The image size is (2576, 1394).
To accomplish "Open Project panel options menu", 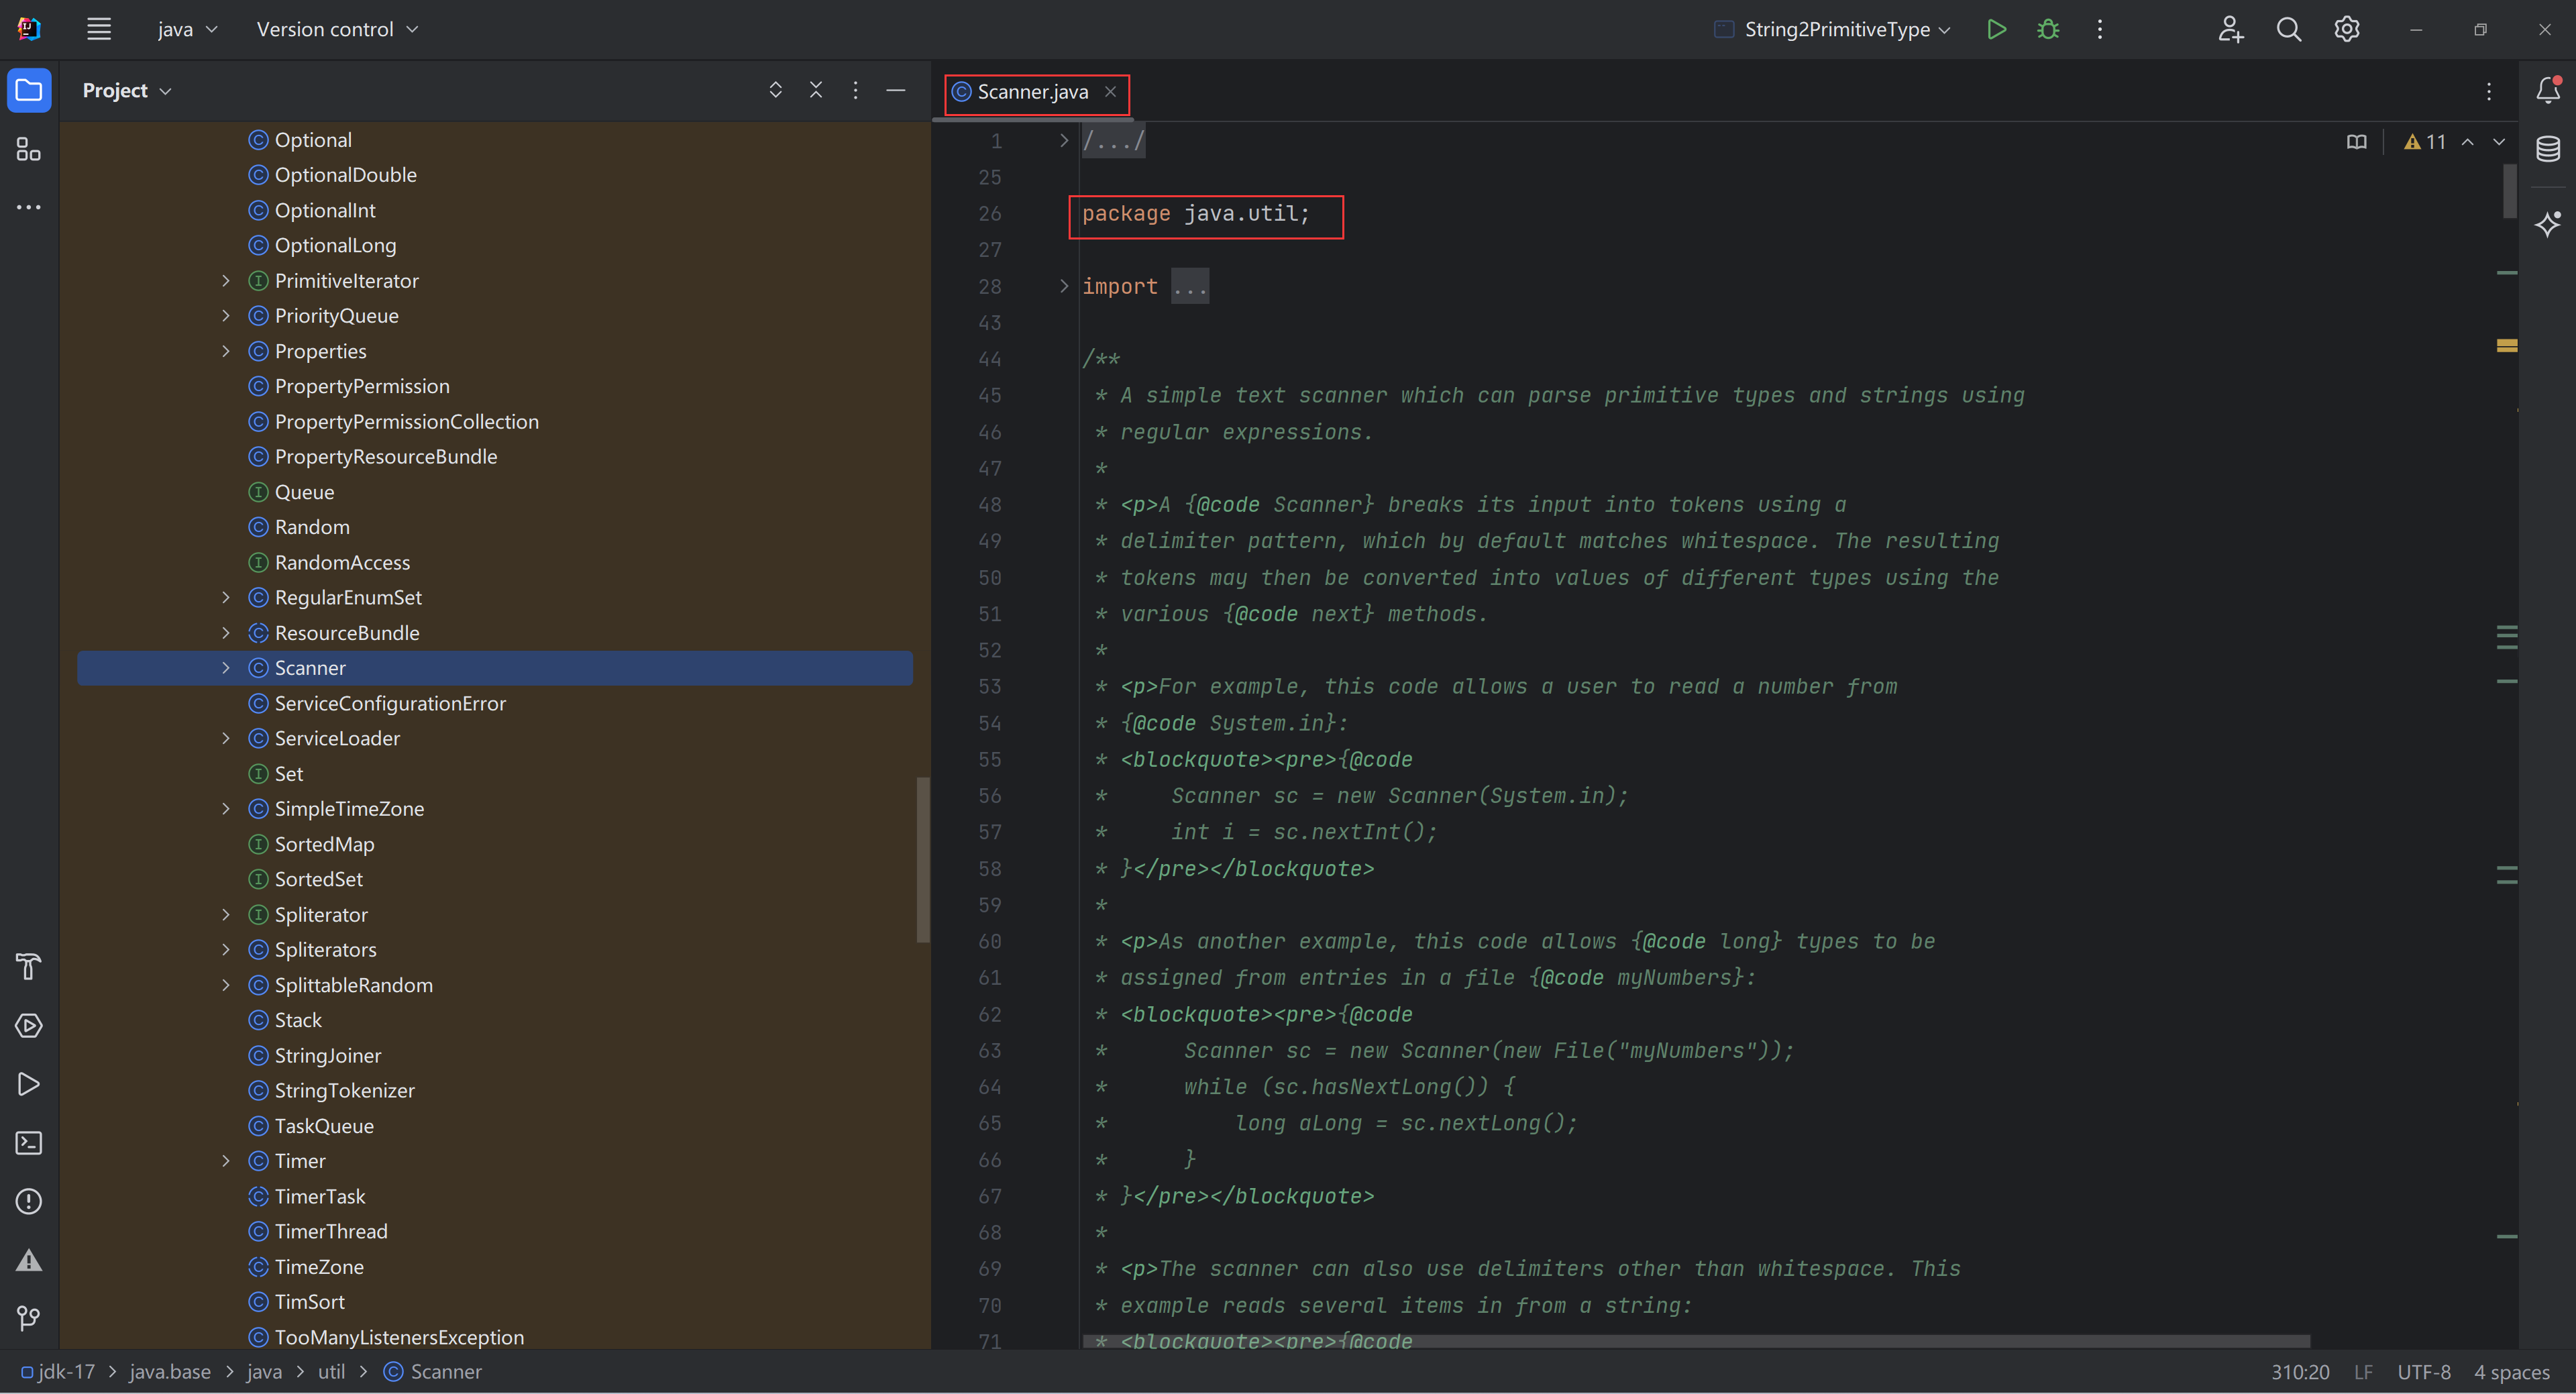I will (x=855, y=90).
